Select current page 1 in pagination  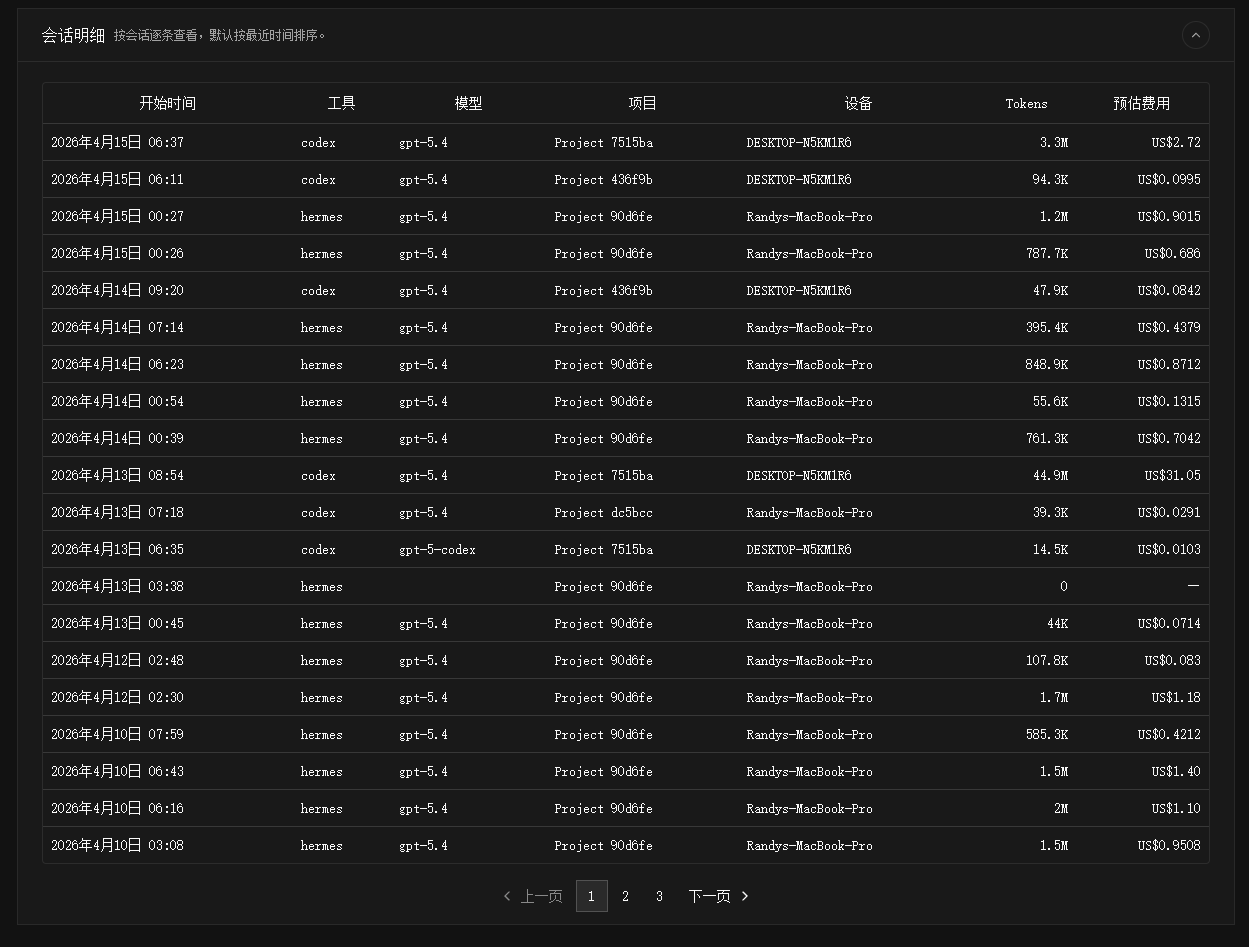pyautogui.click(x=591, y=896)
